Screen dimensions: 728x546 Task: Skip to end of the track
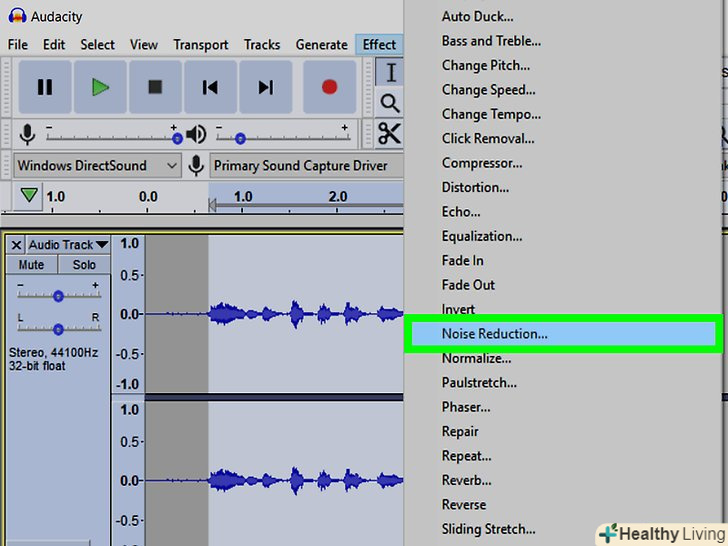(266, 87)
